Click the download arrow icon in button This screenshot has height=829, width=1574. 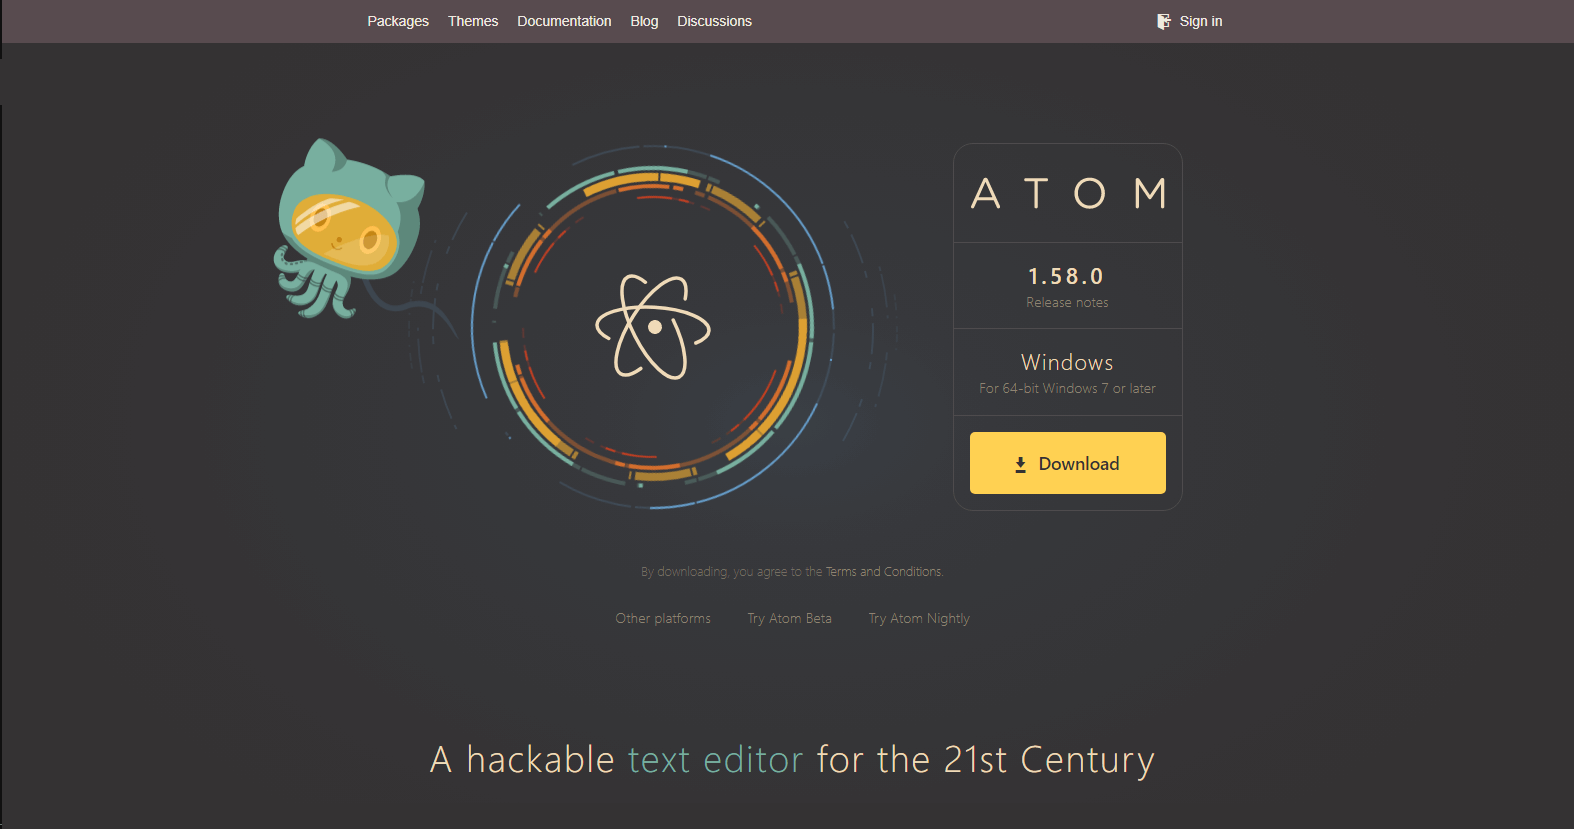click(x=1020, y=464)
